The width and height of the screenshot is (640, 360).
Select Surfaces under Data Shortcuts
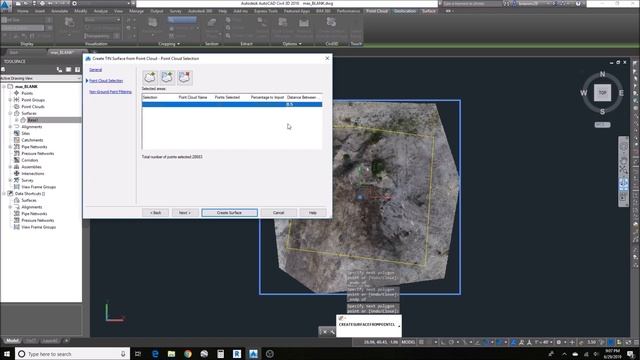point(29,200)
